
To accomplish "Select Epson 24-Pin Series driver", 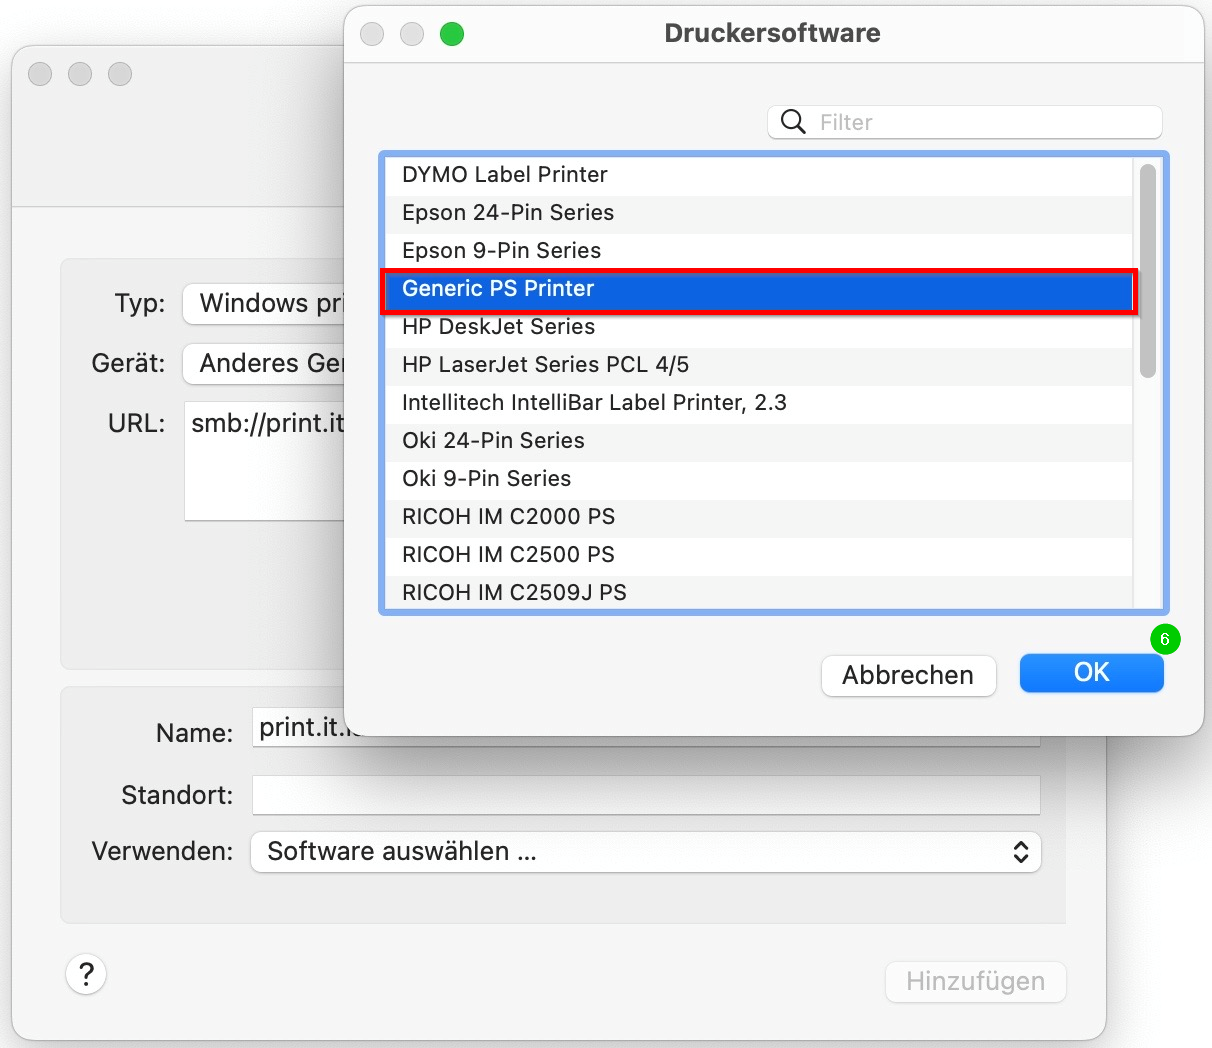I will coord(507,213).
